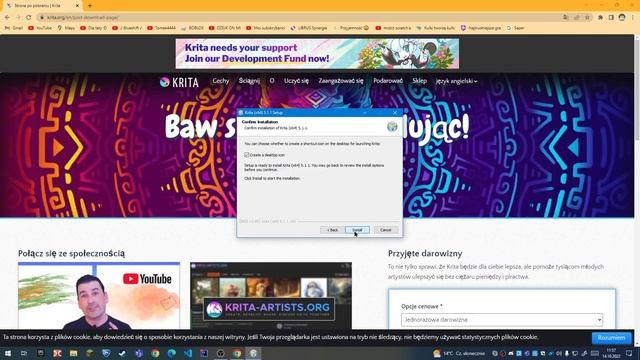Open the Podarować menu item
640x360 pixels.
click(388, 81)
